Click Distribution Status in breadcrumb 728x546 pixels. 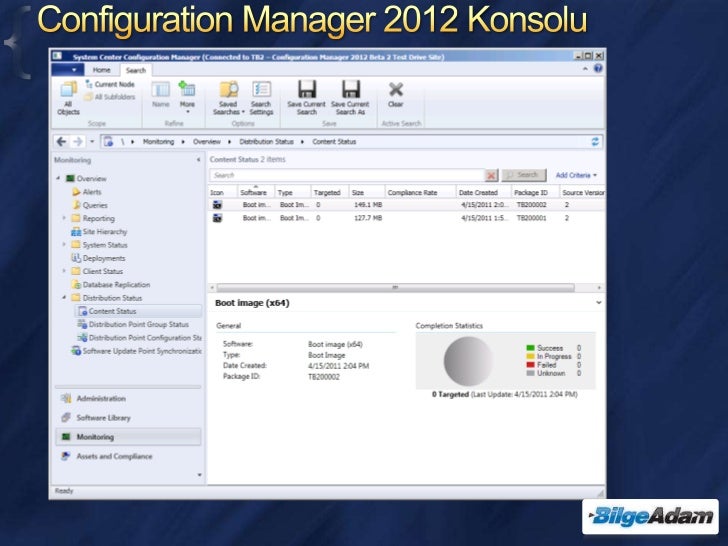pyautogui.click(x=266, y=142)
